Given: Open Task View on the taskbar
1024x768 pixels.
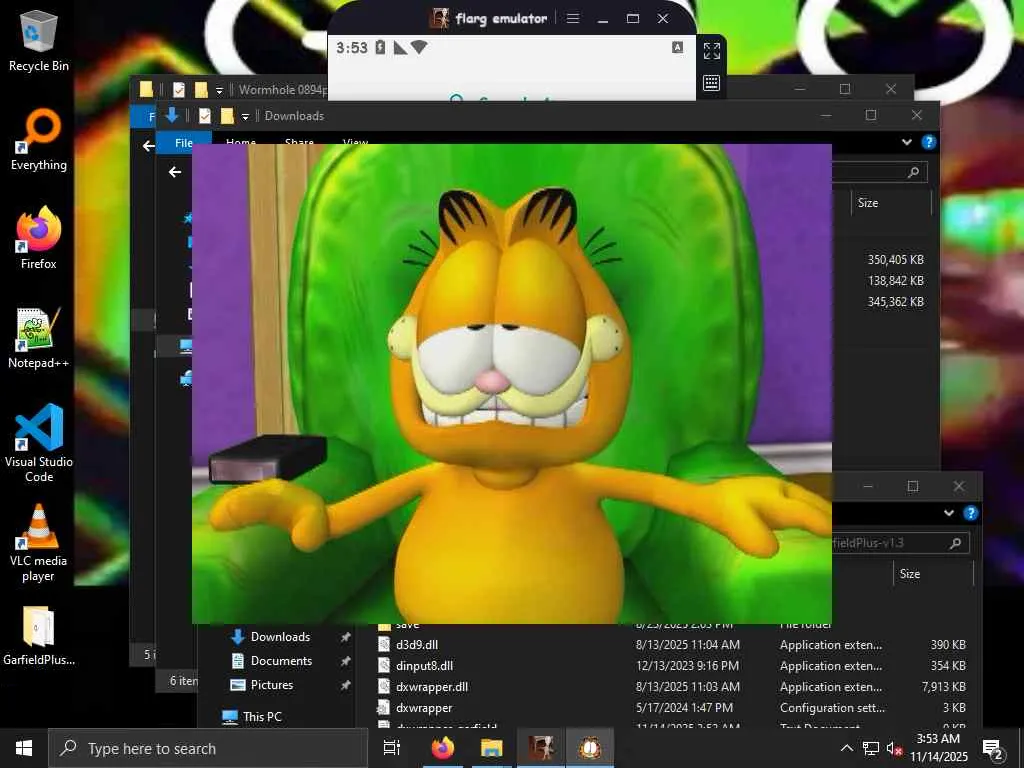Looking at the screenshot, I should 392,748.
